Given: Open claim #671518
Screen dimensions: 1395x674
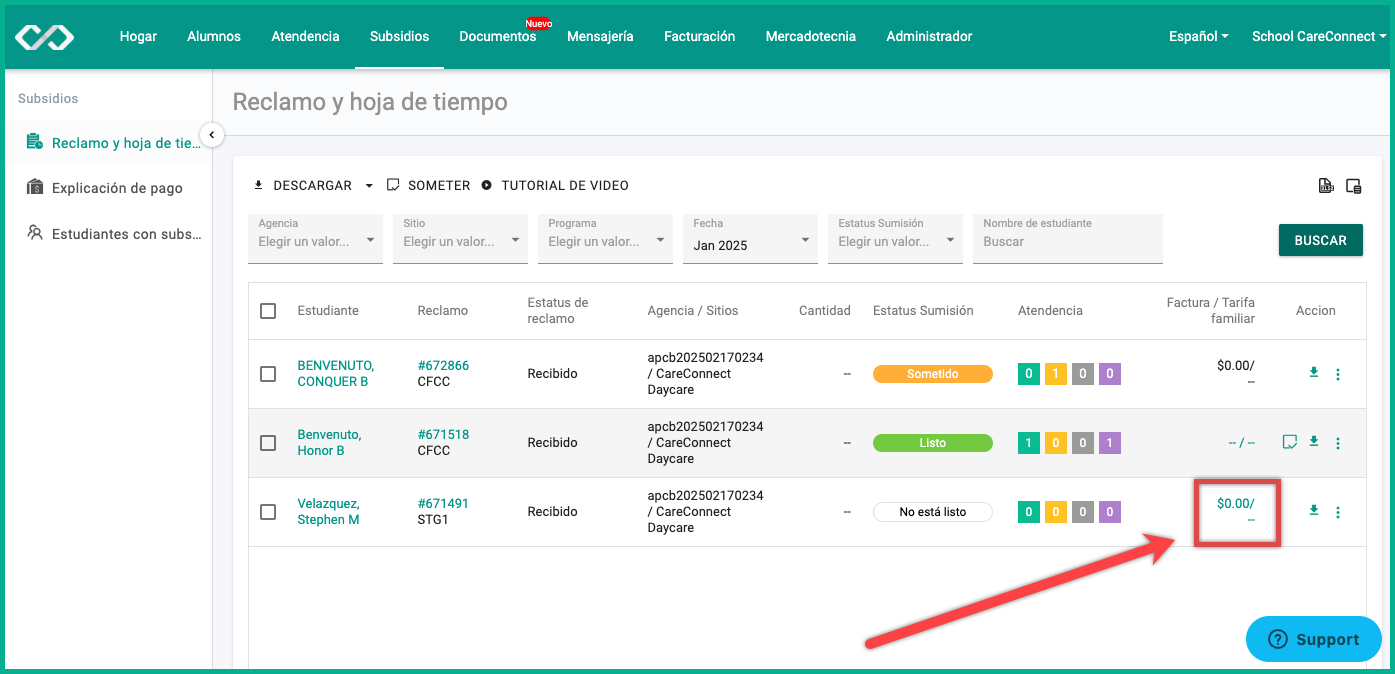Looking at the screenshot, I should tap(443, 435).
